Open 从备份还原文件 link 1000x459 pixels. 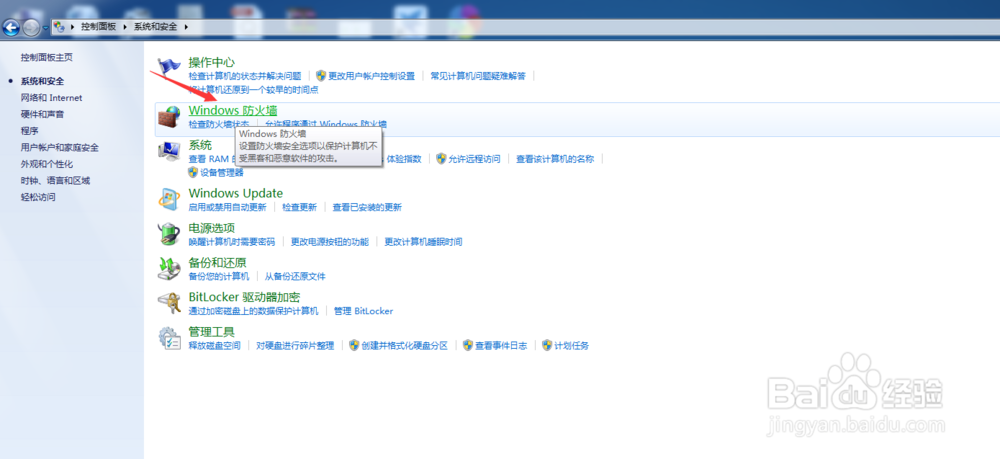coord(295,277)
